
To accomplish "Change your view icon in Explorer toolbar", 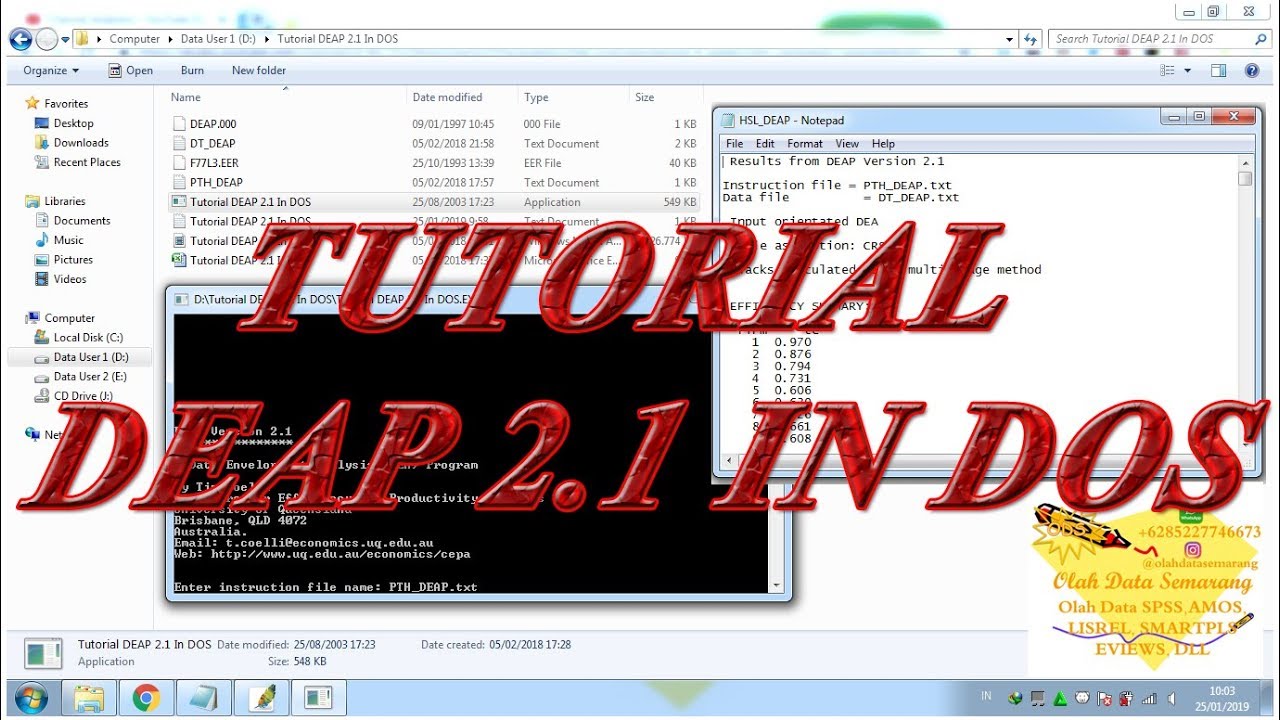I will pyautogui.click(x=1167, y=70).
